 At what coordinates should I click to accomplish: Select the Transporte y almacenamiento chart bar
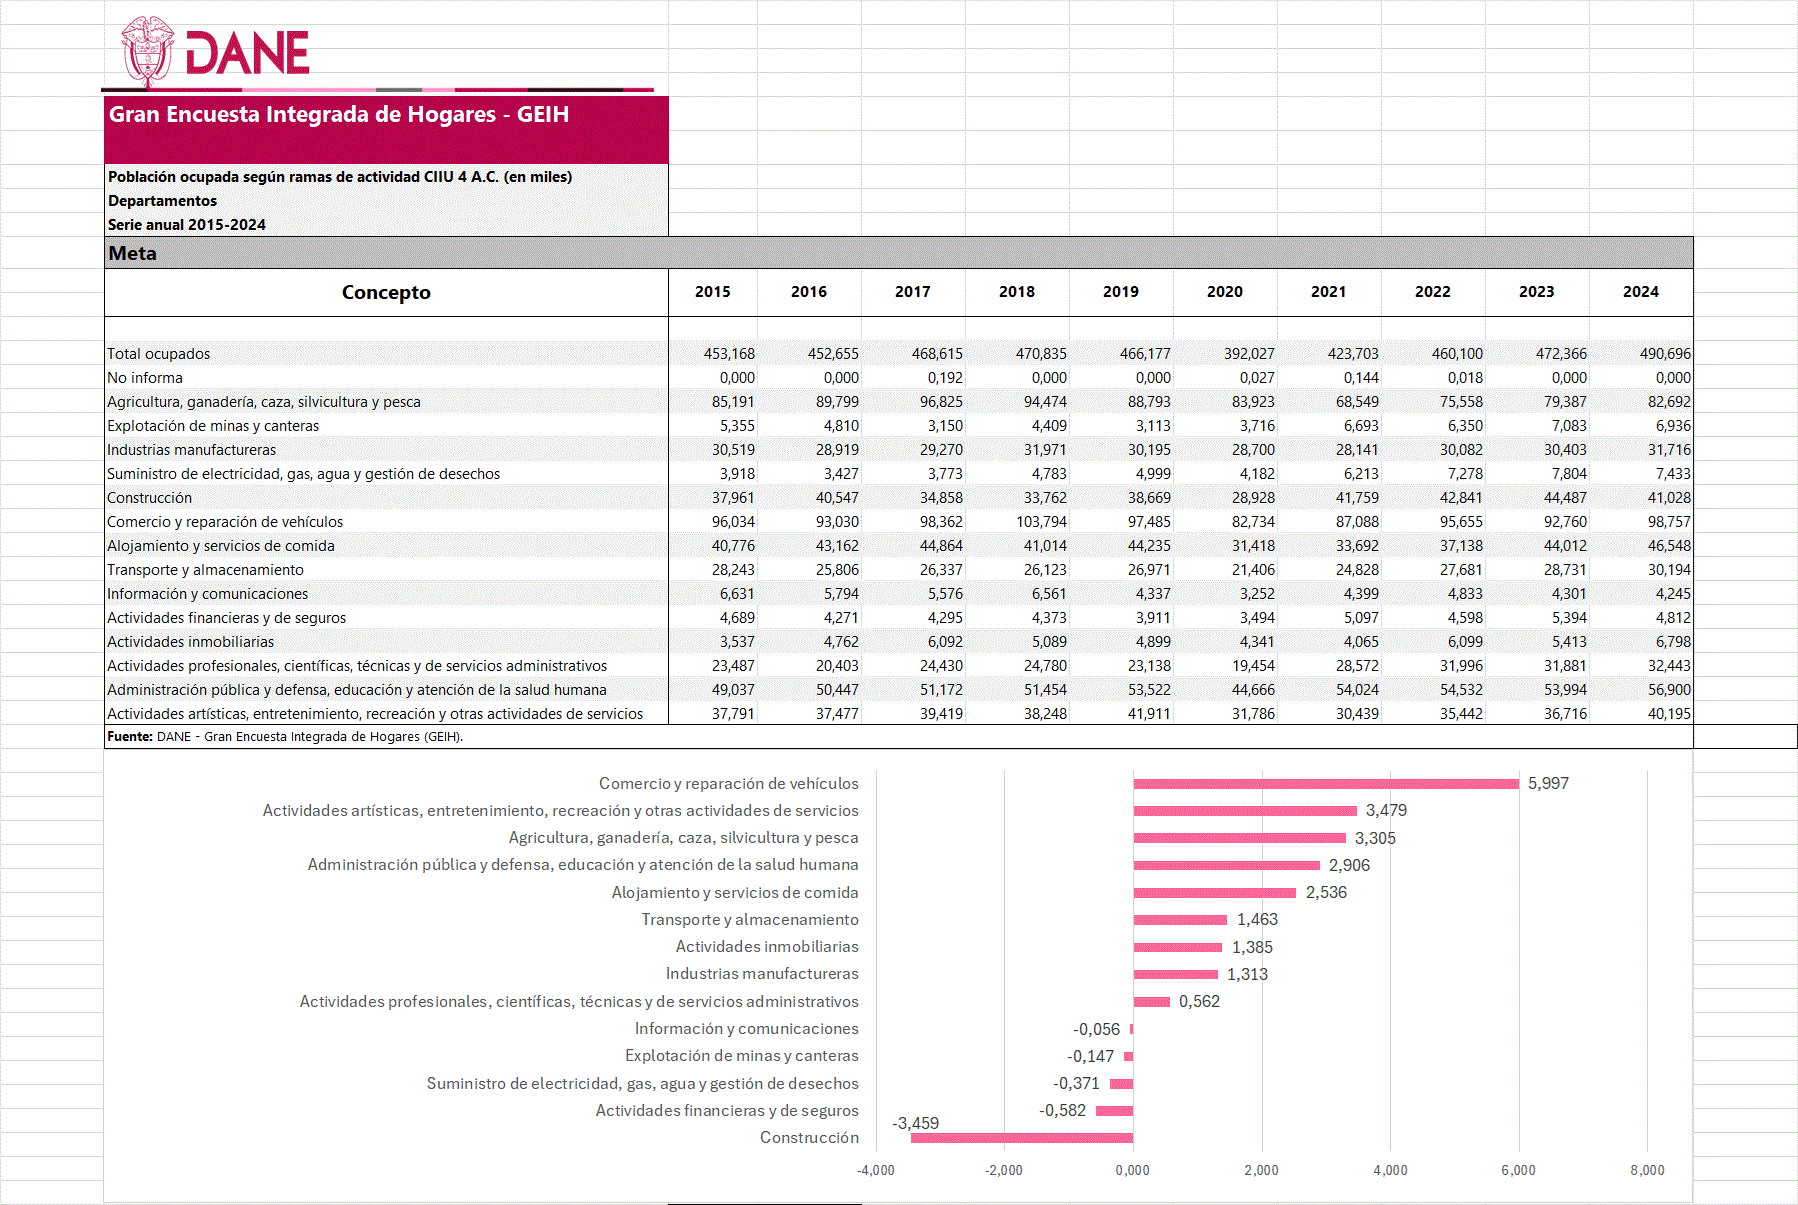[1180, 920]
